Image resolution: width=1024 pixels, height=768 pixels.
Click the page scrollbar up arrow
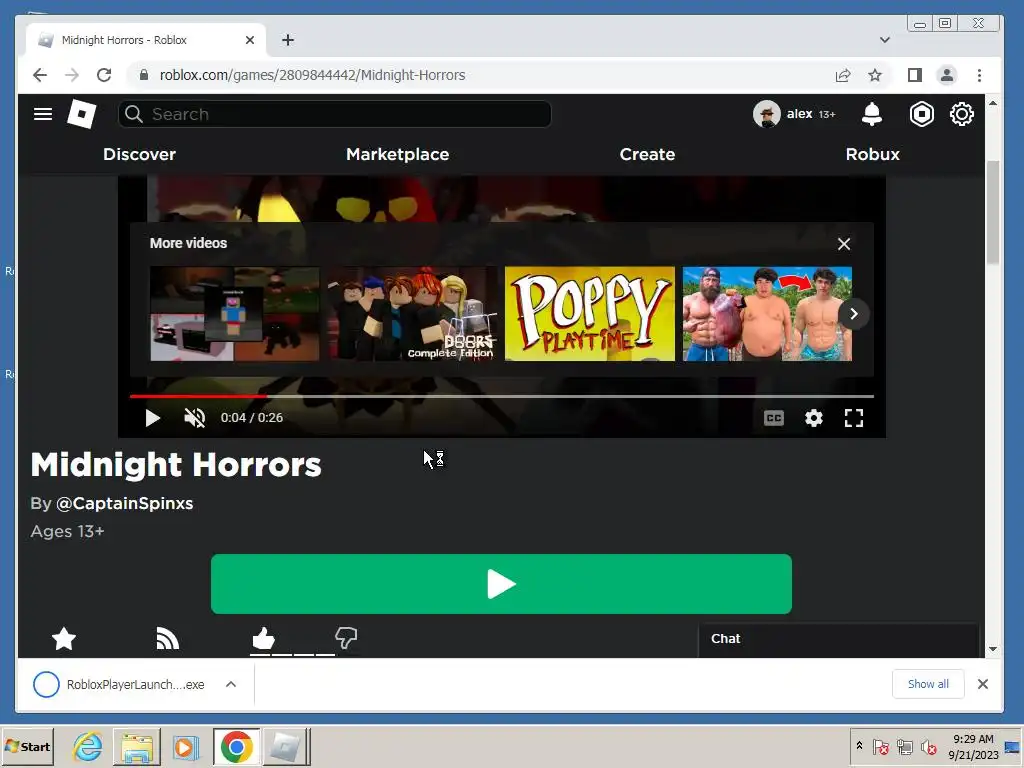pyautogui.click(x=993, y=103)
